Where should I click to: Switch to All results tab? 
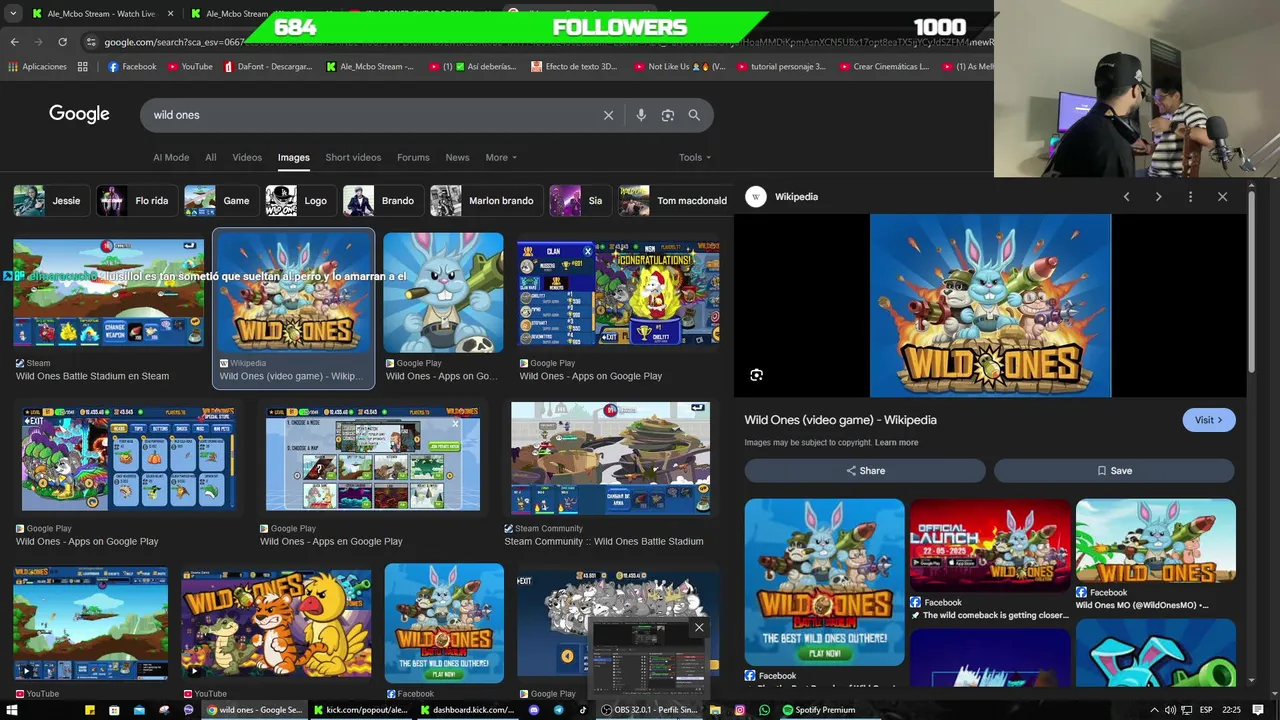click(211, 157)
